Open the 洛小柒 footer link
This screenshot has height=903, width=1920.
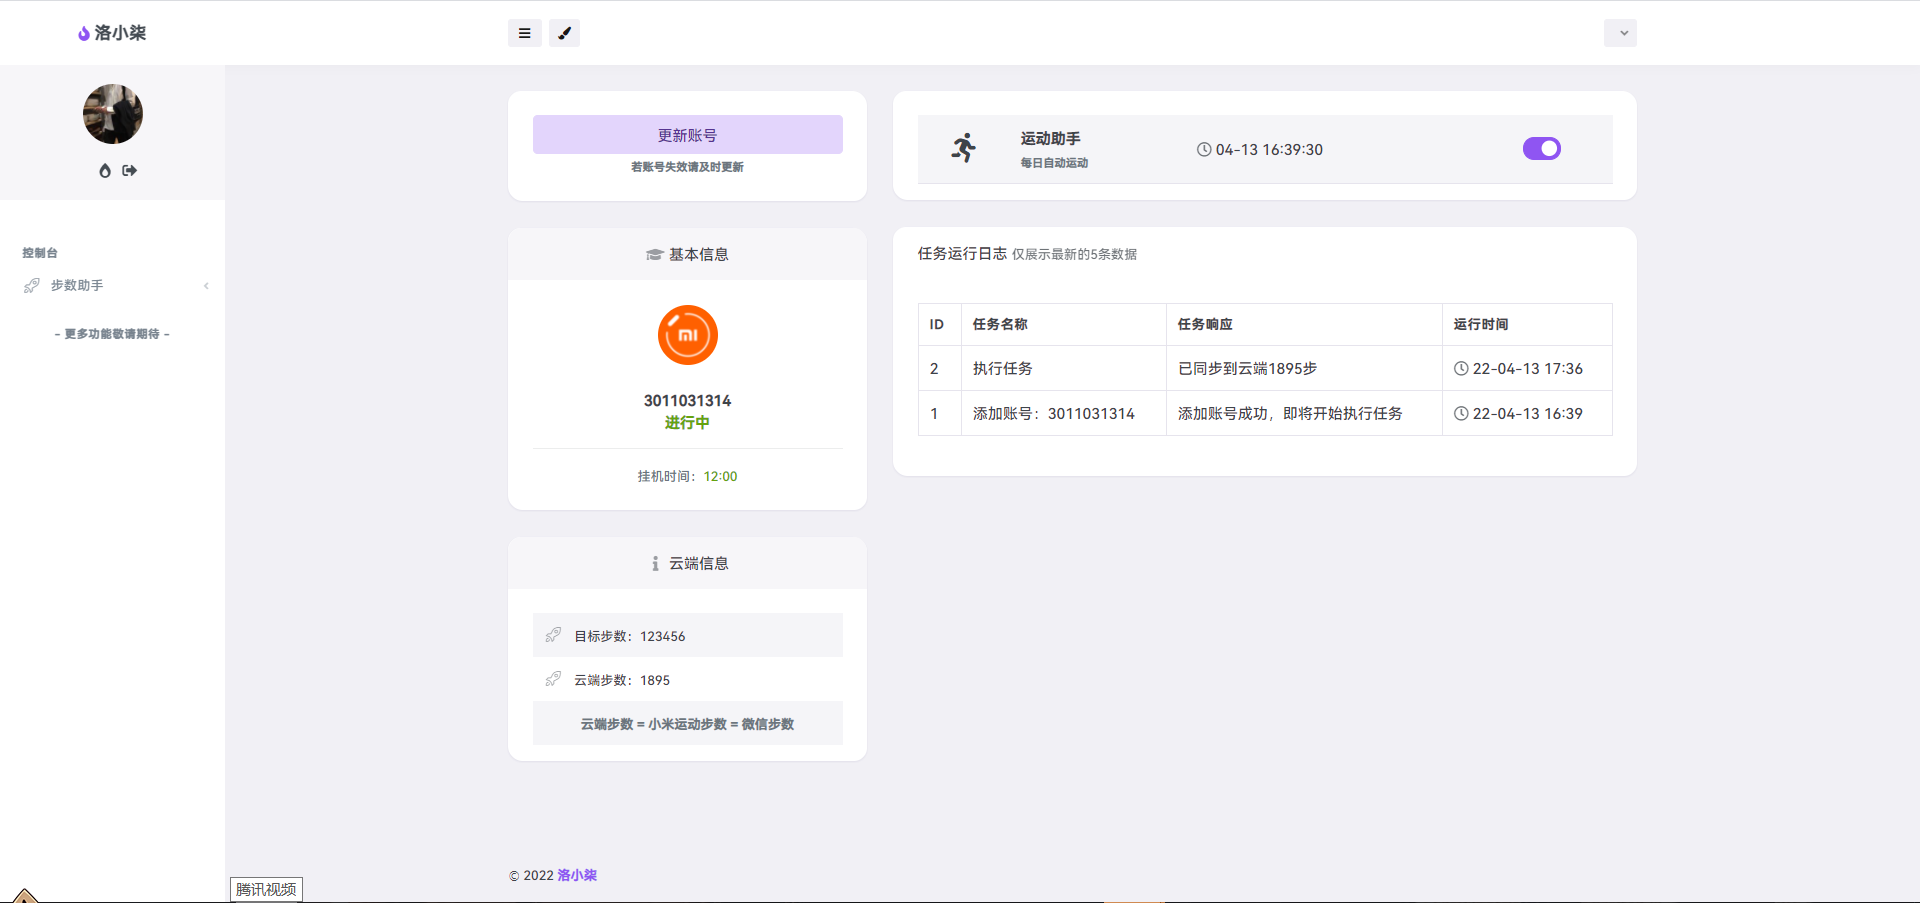[x=577, y=875]
